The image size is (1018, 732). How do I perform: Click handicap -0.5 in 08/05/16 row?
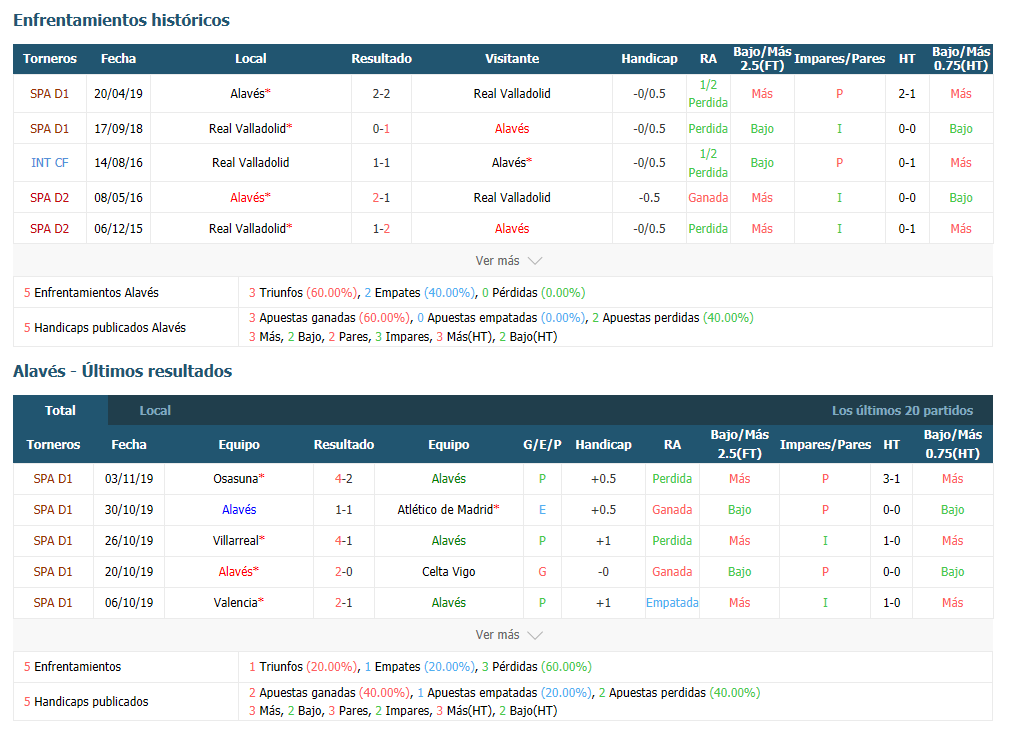coord(649,197)
